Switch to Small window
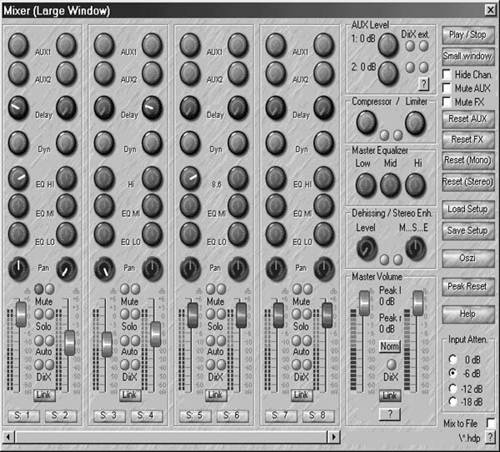 [x=468, y=56]
